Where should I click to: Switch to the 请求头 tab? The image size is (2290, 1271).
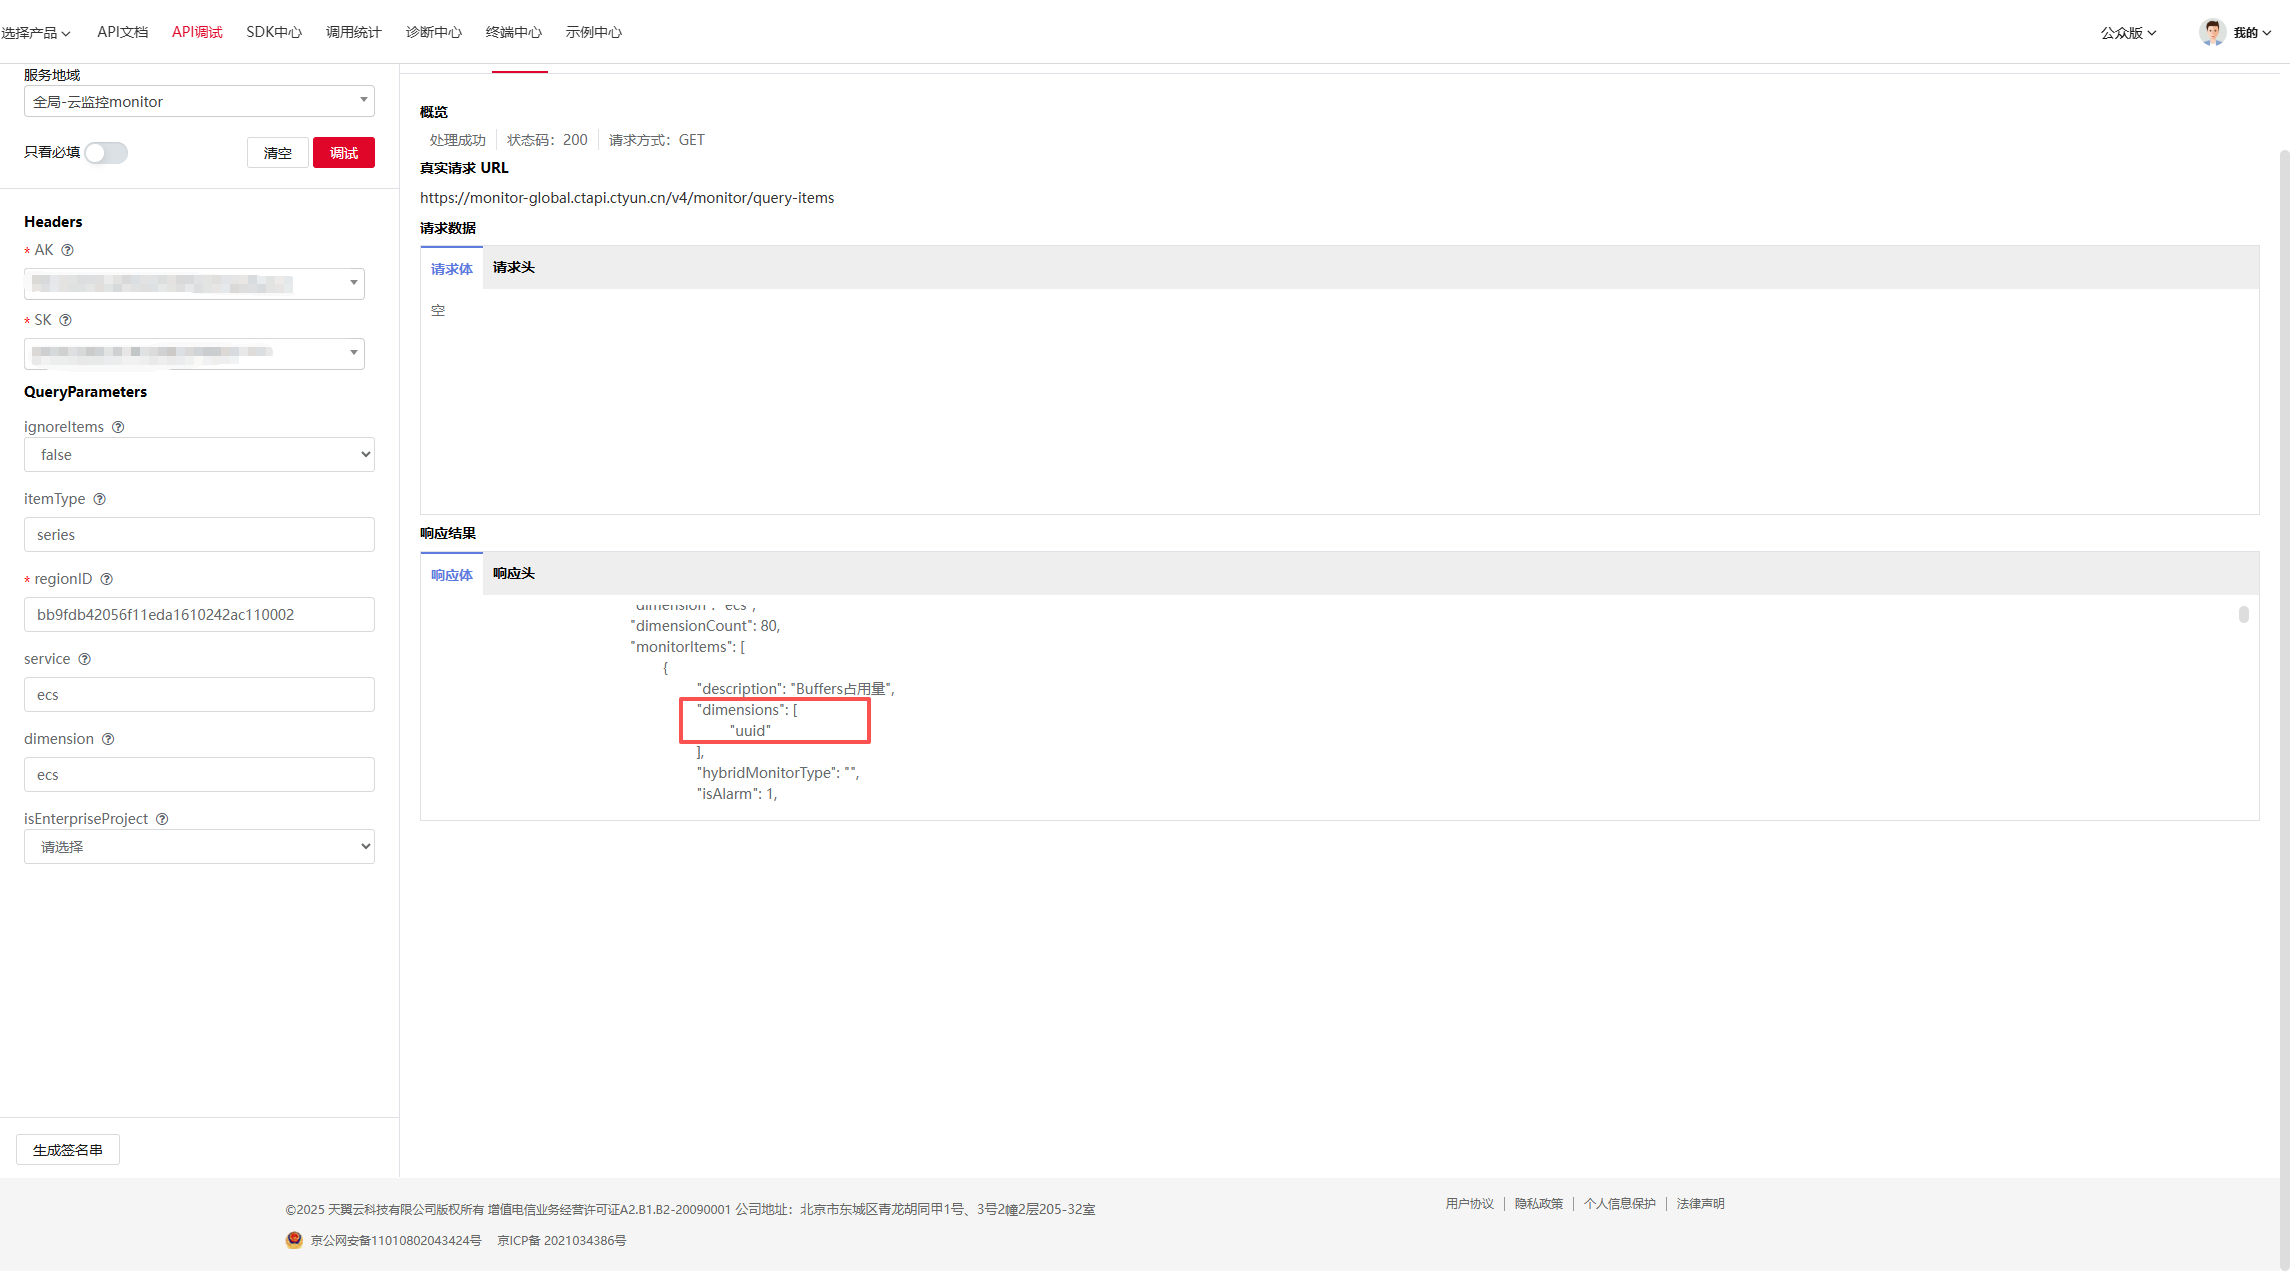pyautogui.click(x=513, y=268)
